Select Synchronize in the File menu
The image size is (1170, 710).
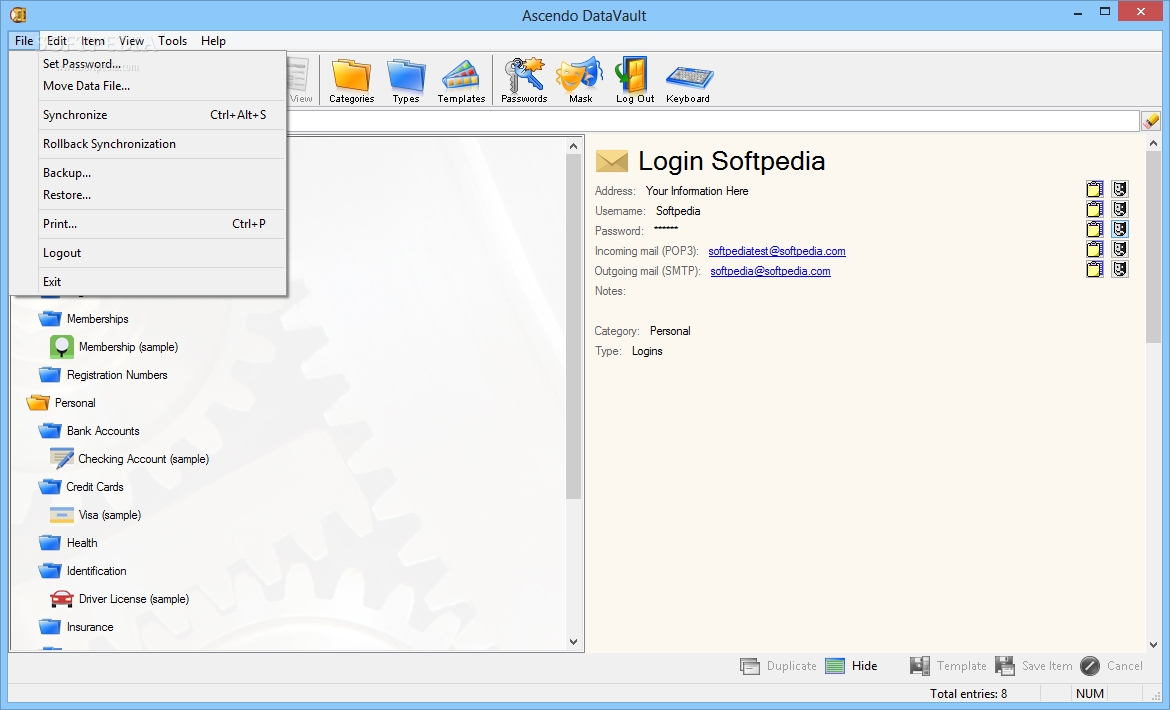148,115
